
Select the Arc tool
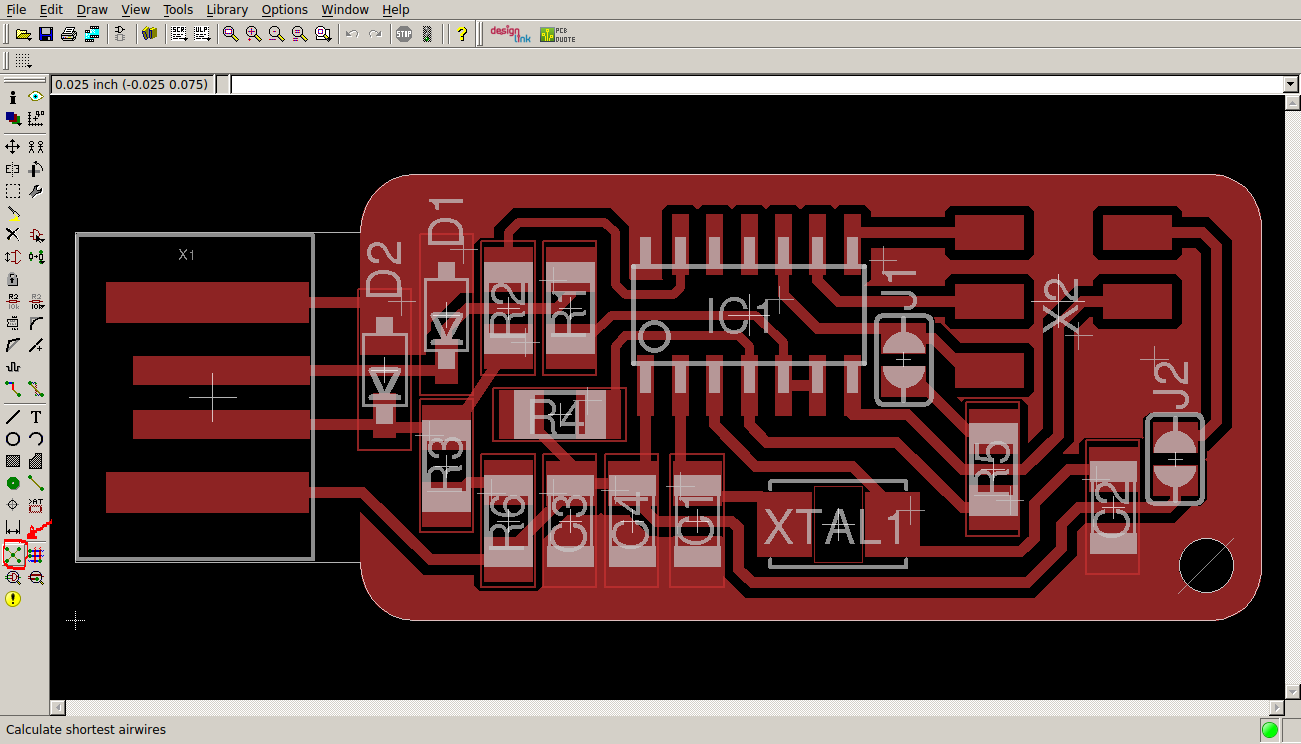[36, 439]
